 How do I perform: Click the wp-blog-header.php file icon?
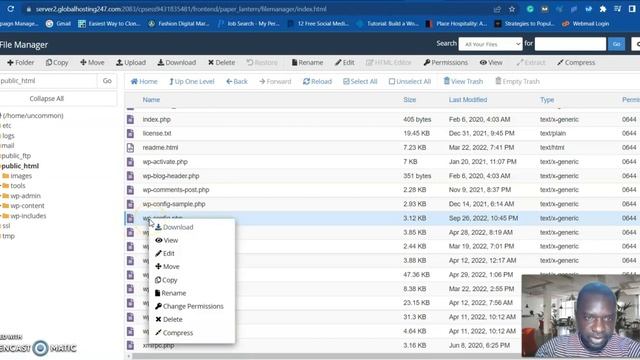click(130, 176)
